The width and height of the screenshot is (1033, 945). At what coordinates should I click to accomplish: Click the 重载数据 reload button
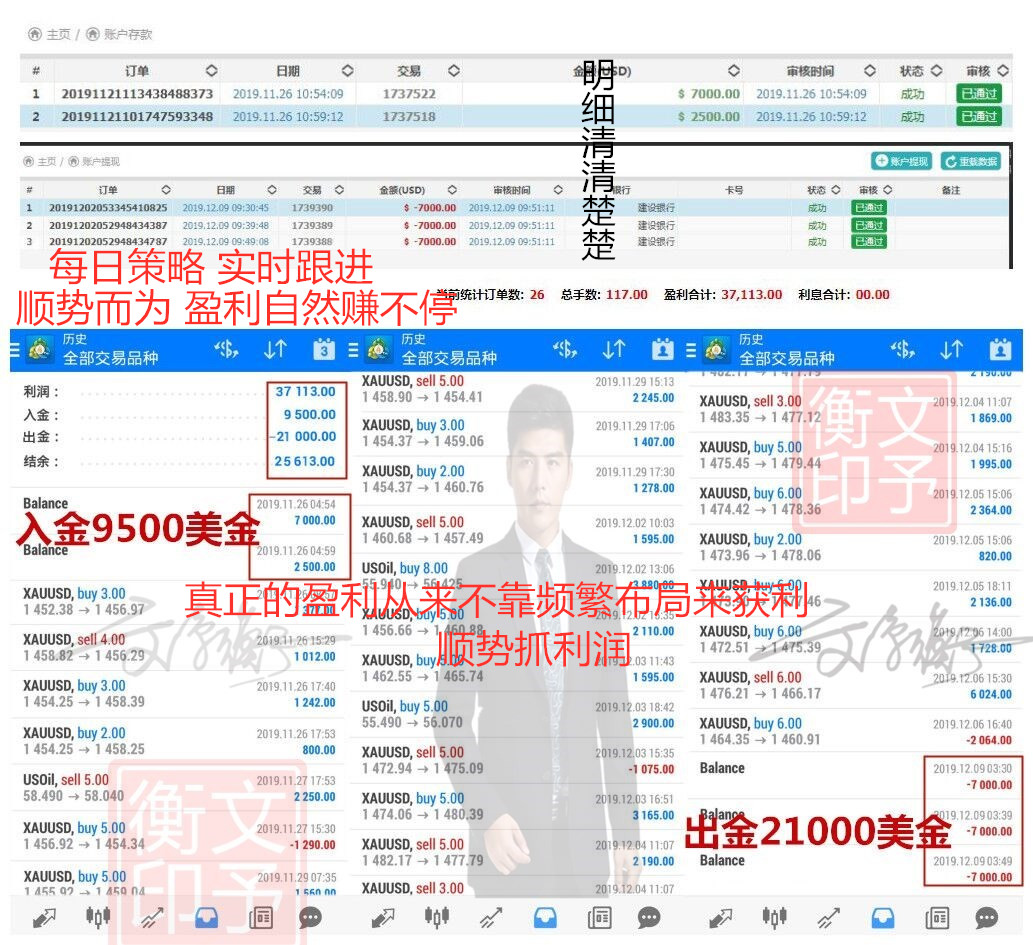point(971,161)
